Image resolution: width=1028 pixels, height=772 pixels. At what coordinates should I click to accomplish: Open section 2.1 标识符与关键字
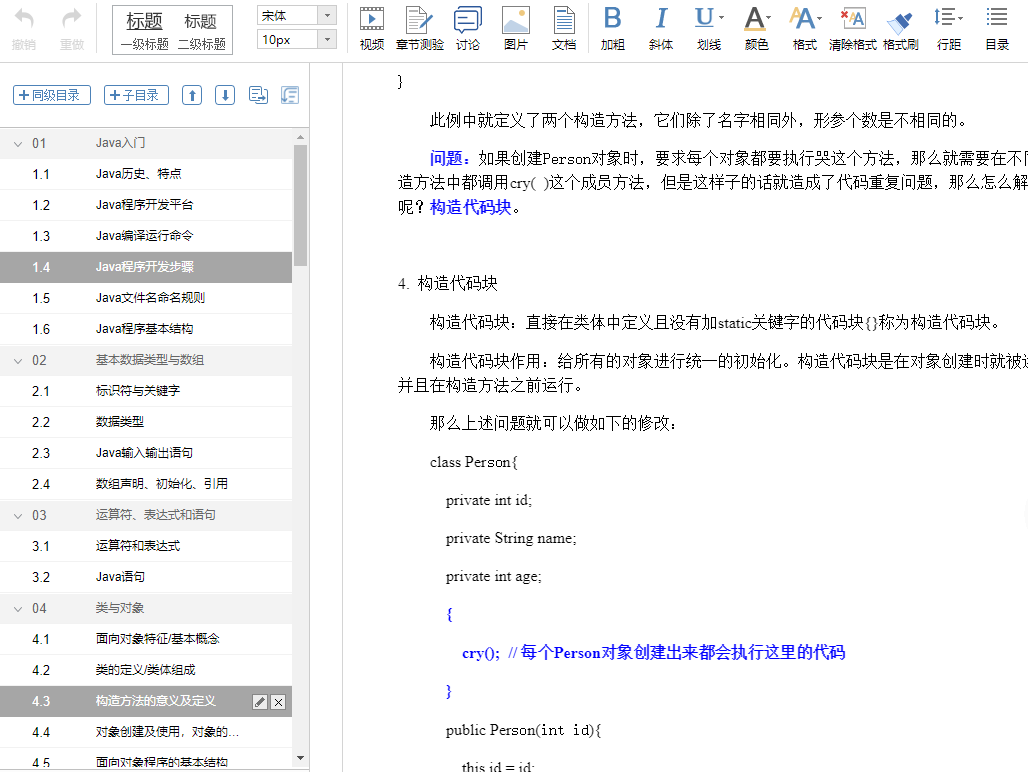[x=146, y=391]
